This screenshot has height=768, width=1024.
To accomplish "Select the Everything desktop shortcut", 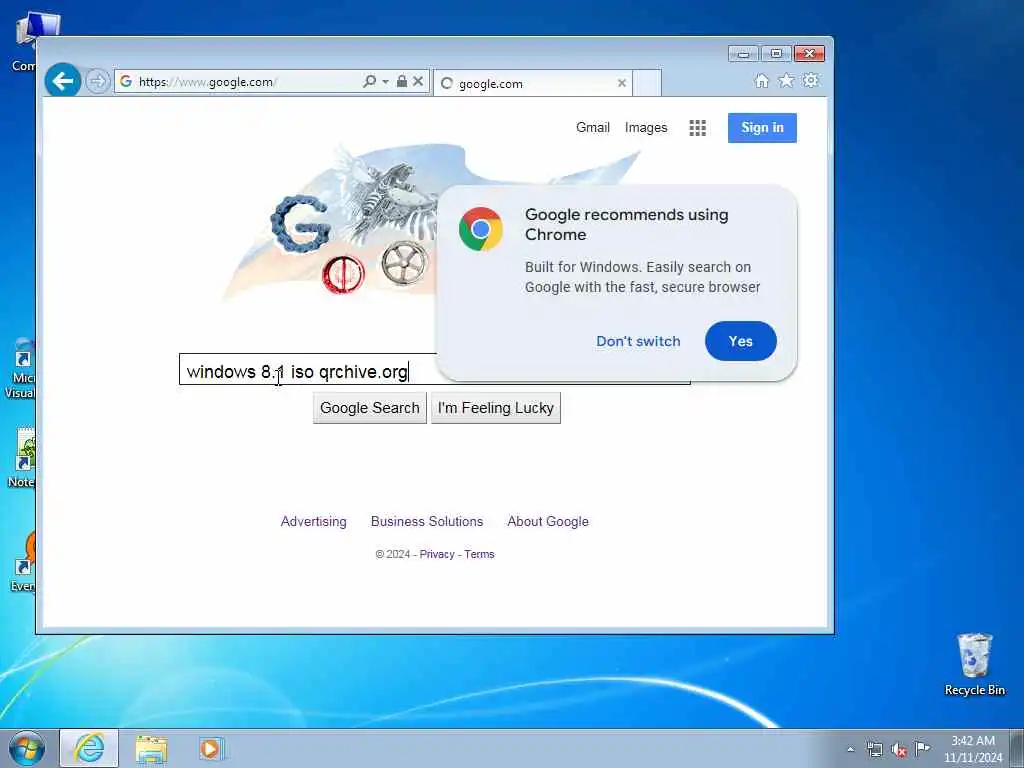I will [22, 560].
